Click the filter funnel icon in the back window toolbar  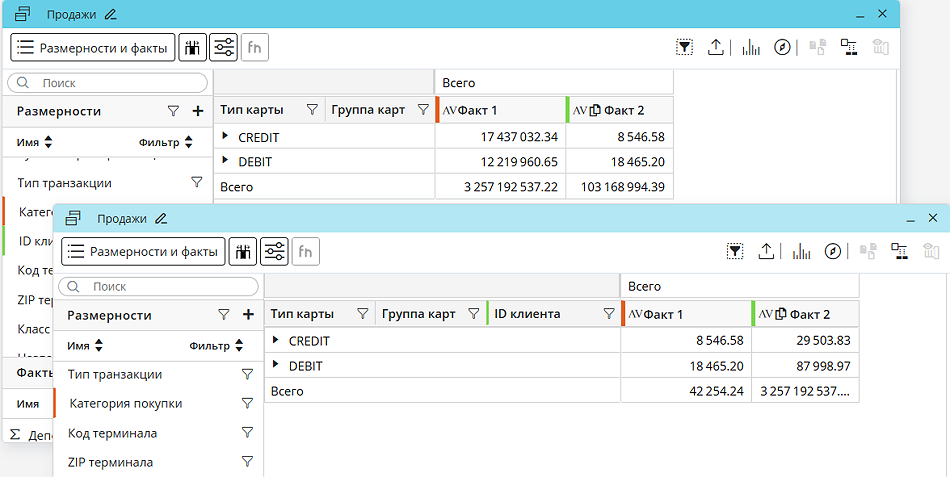point(685,47)
